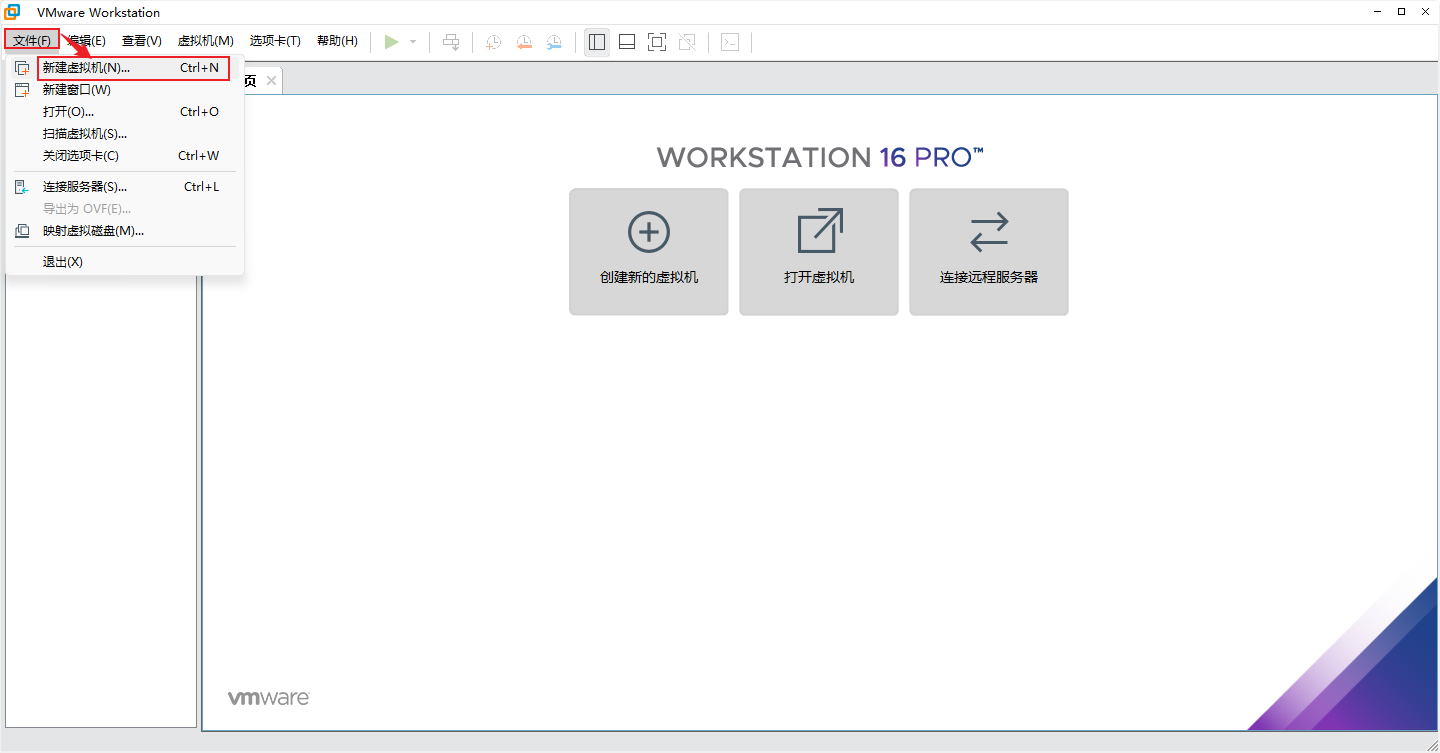Image resolution: width=1440 pixels, height=753 pixels.
Task: Open the power options dropdown arrow
Action: (x=413, y=42)
